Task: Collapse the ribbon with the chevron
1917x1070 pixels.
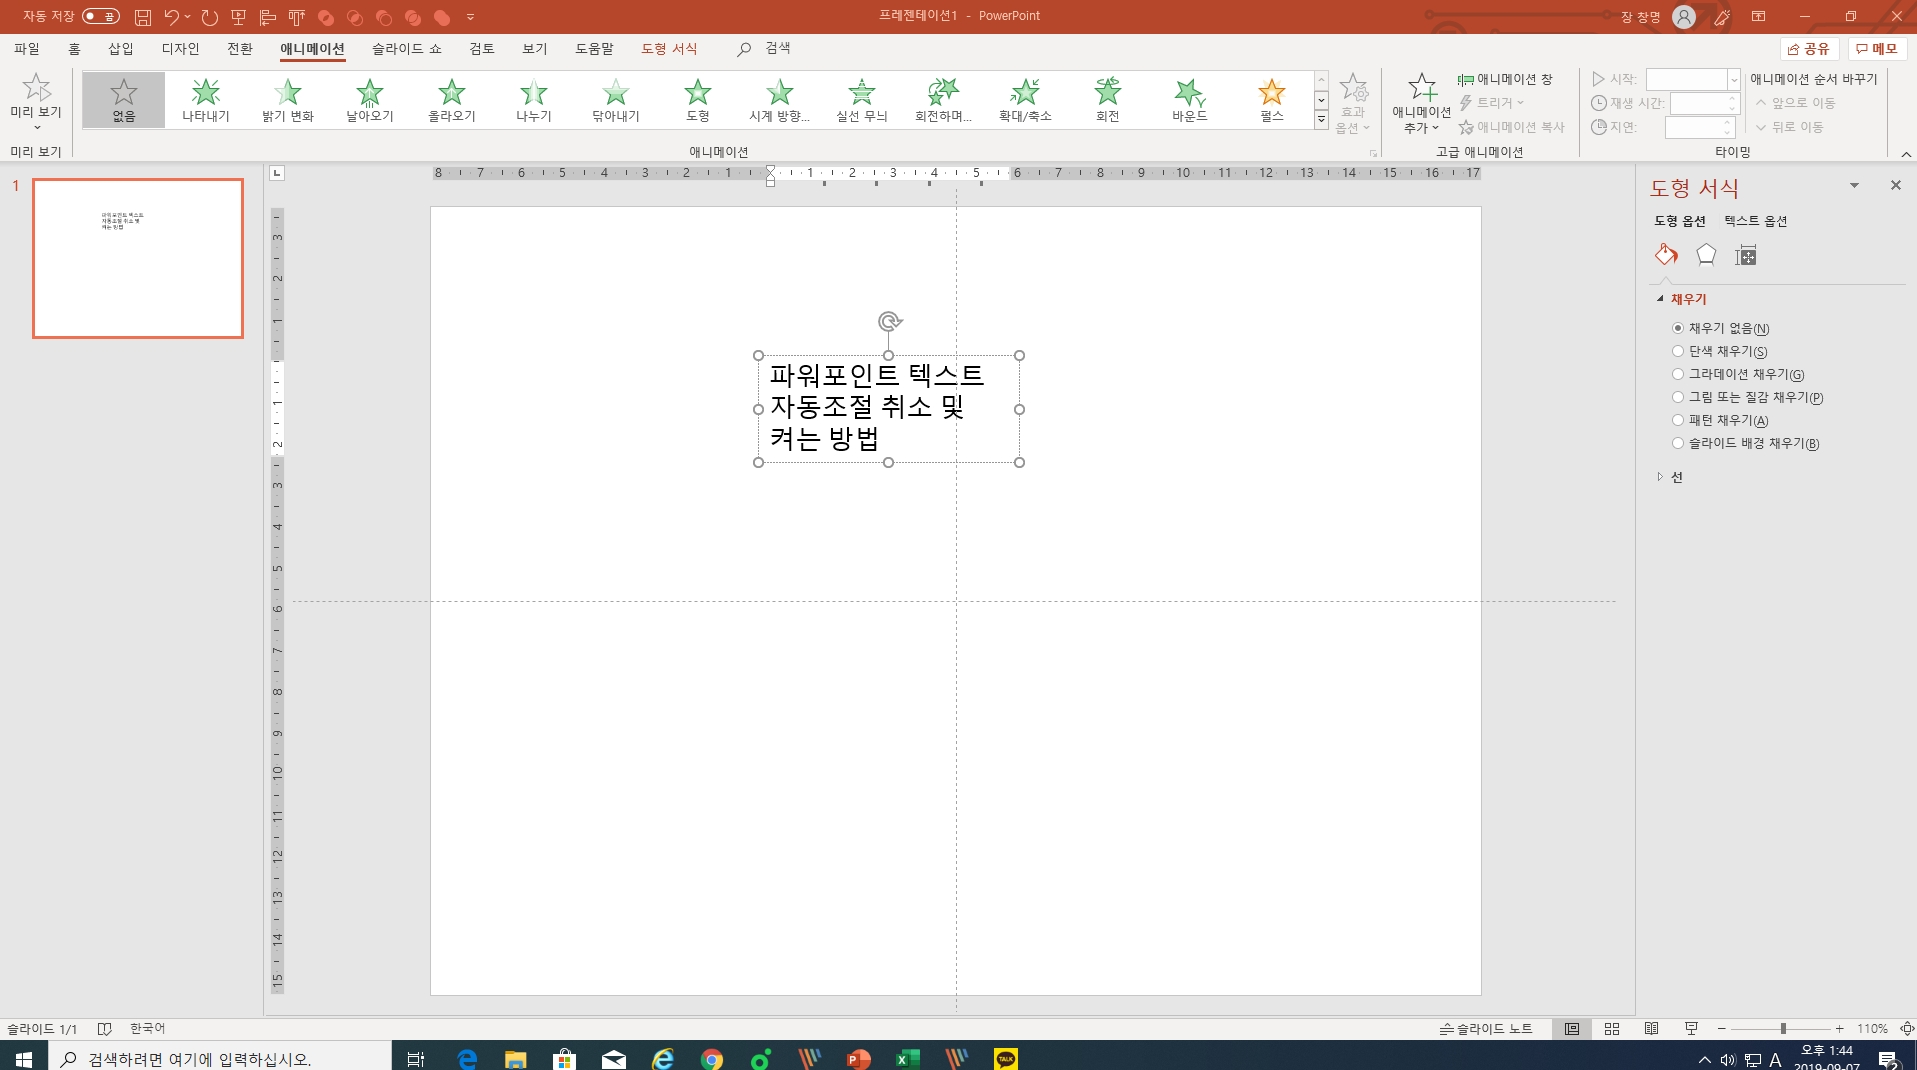Action: (x=1906, y=154)
